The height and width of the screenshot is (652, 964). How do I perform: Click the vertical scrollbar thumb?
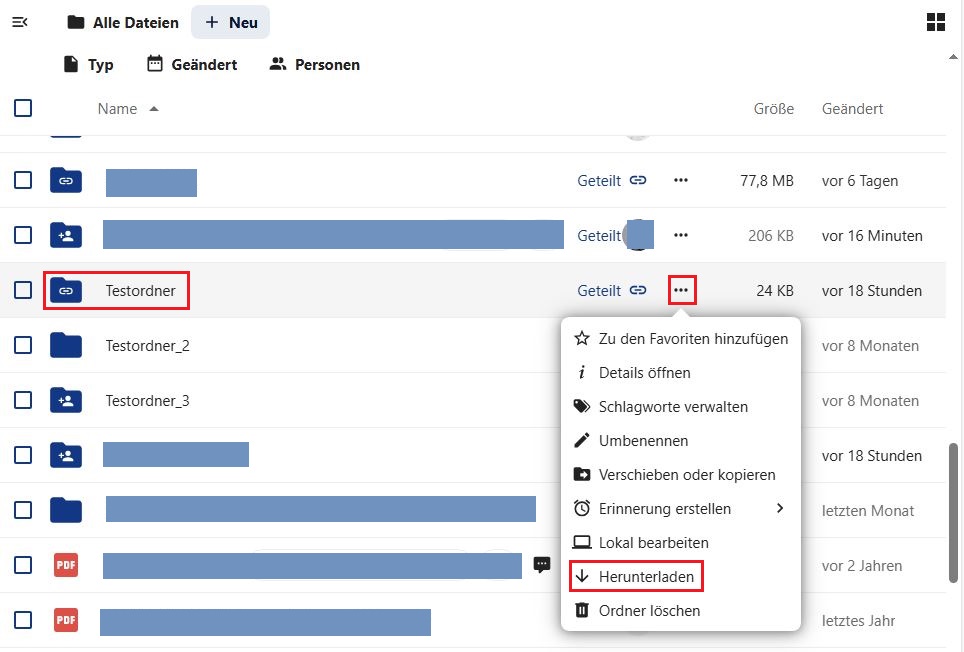click(x=954, y=510)
